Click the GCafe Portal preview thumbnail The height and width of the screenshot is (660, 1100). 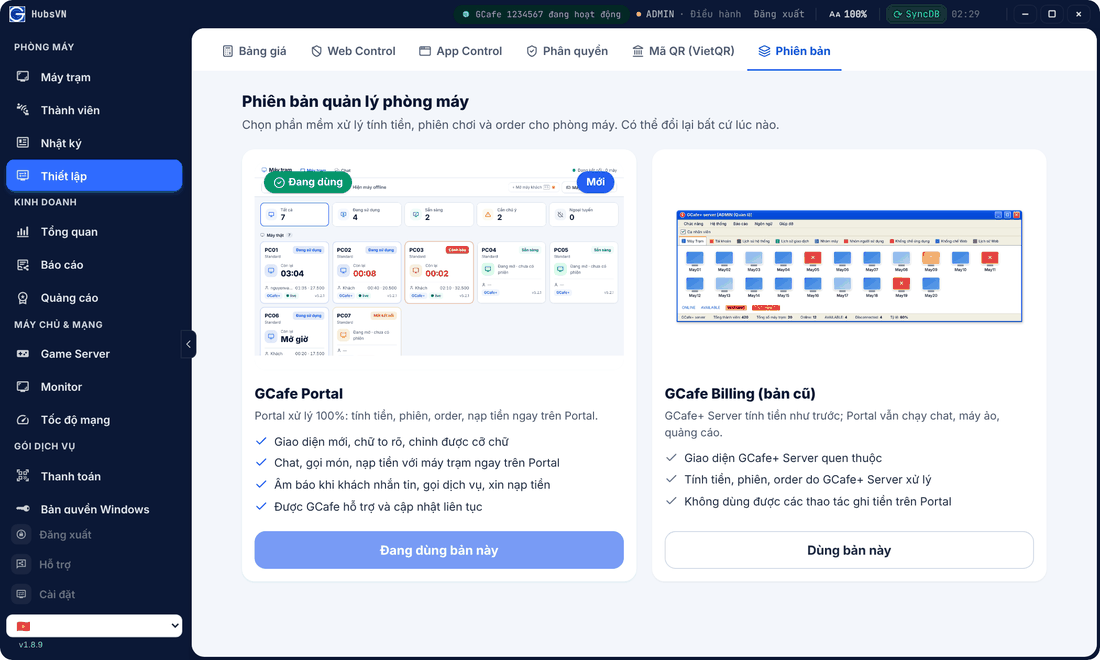point(439,260)
